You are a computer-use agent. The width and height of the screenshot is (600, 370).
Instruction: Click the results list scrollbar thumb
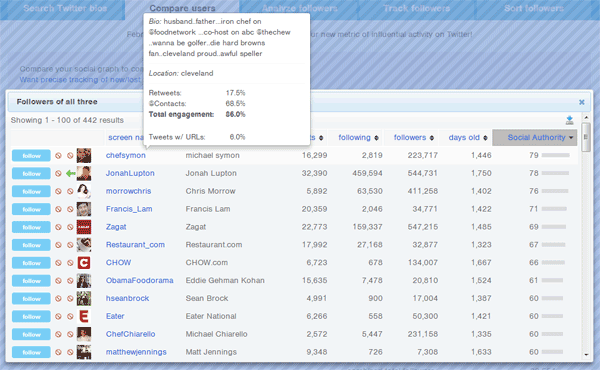click(586, 137)
